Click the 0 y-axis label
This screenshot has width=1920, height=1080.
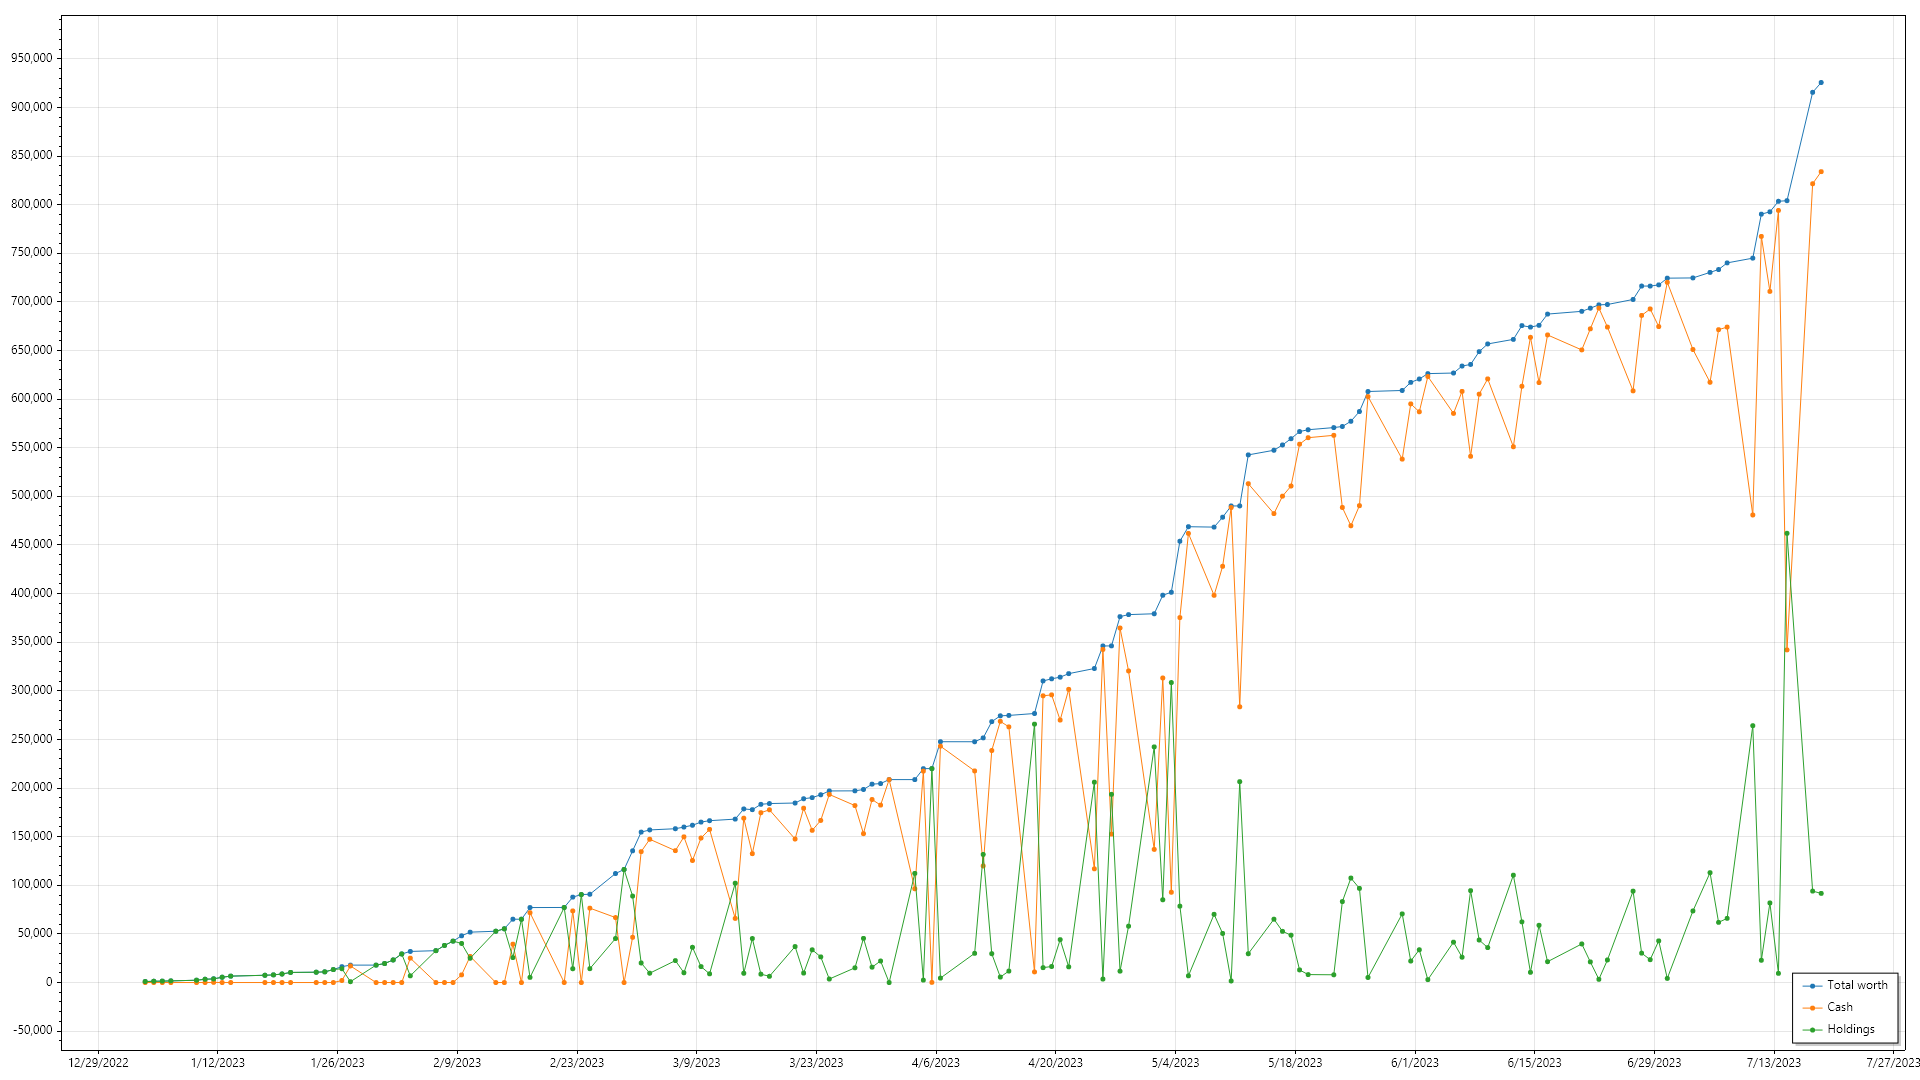48,982
